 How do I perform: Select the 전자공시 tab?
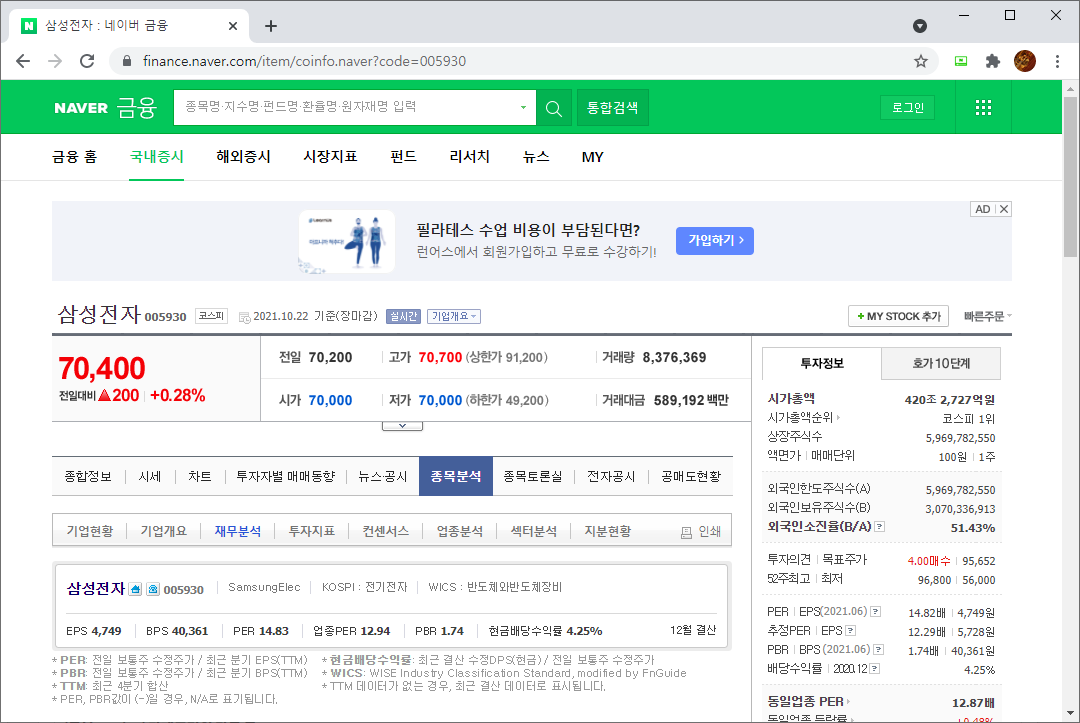pyautogui.click(x=611, y=476)
